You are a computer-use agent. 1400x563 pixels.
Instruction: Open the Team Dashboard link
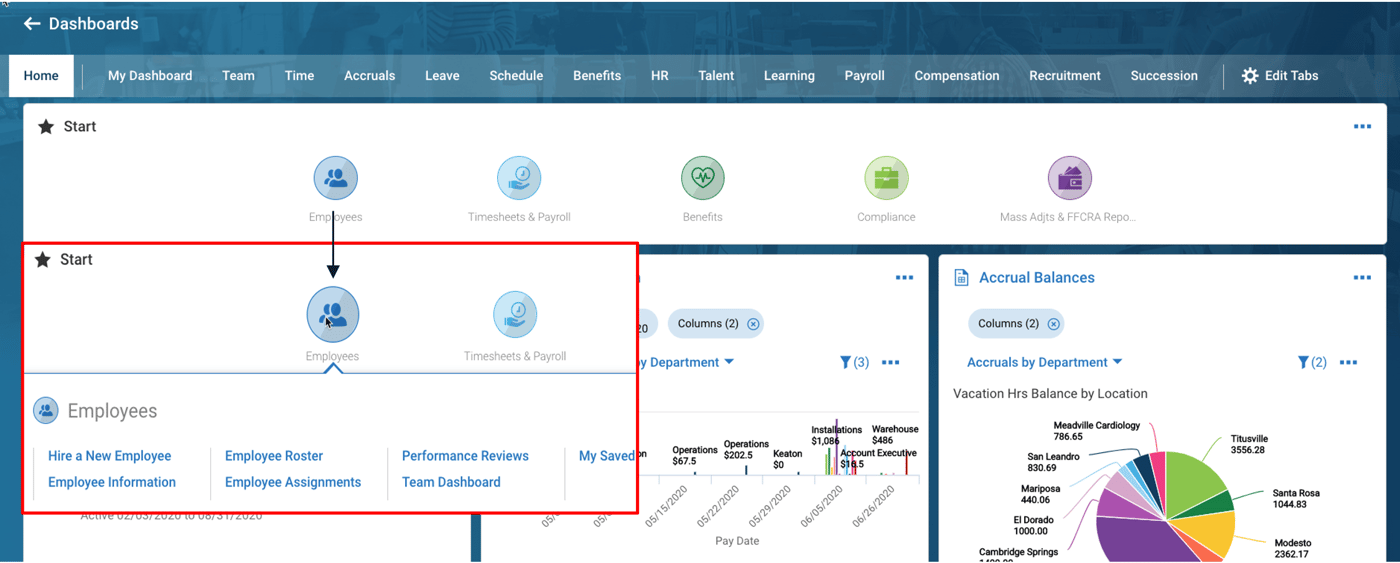pos(451,482)
